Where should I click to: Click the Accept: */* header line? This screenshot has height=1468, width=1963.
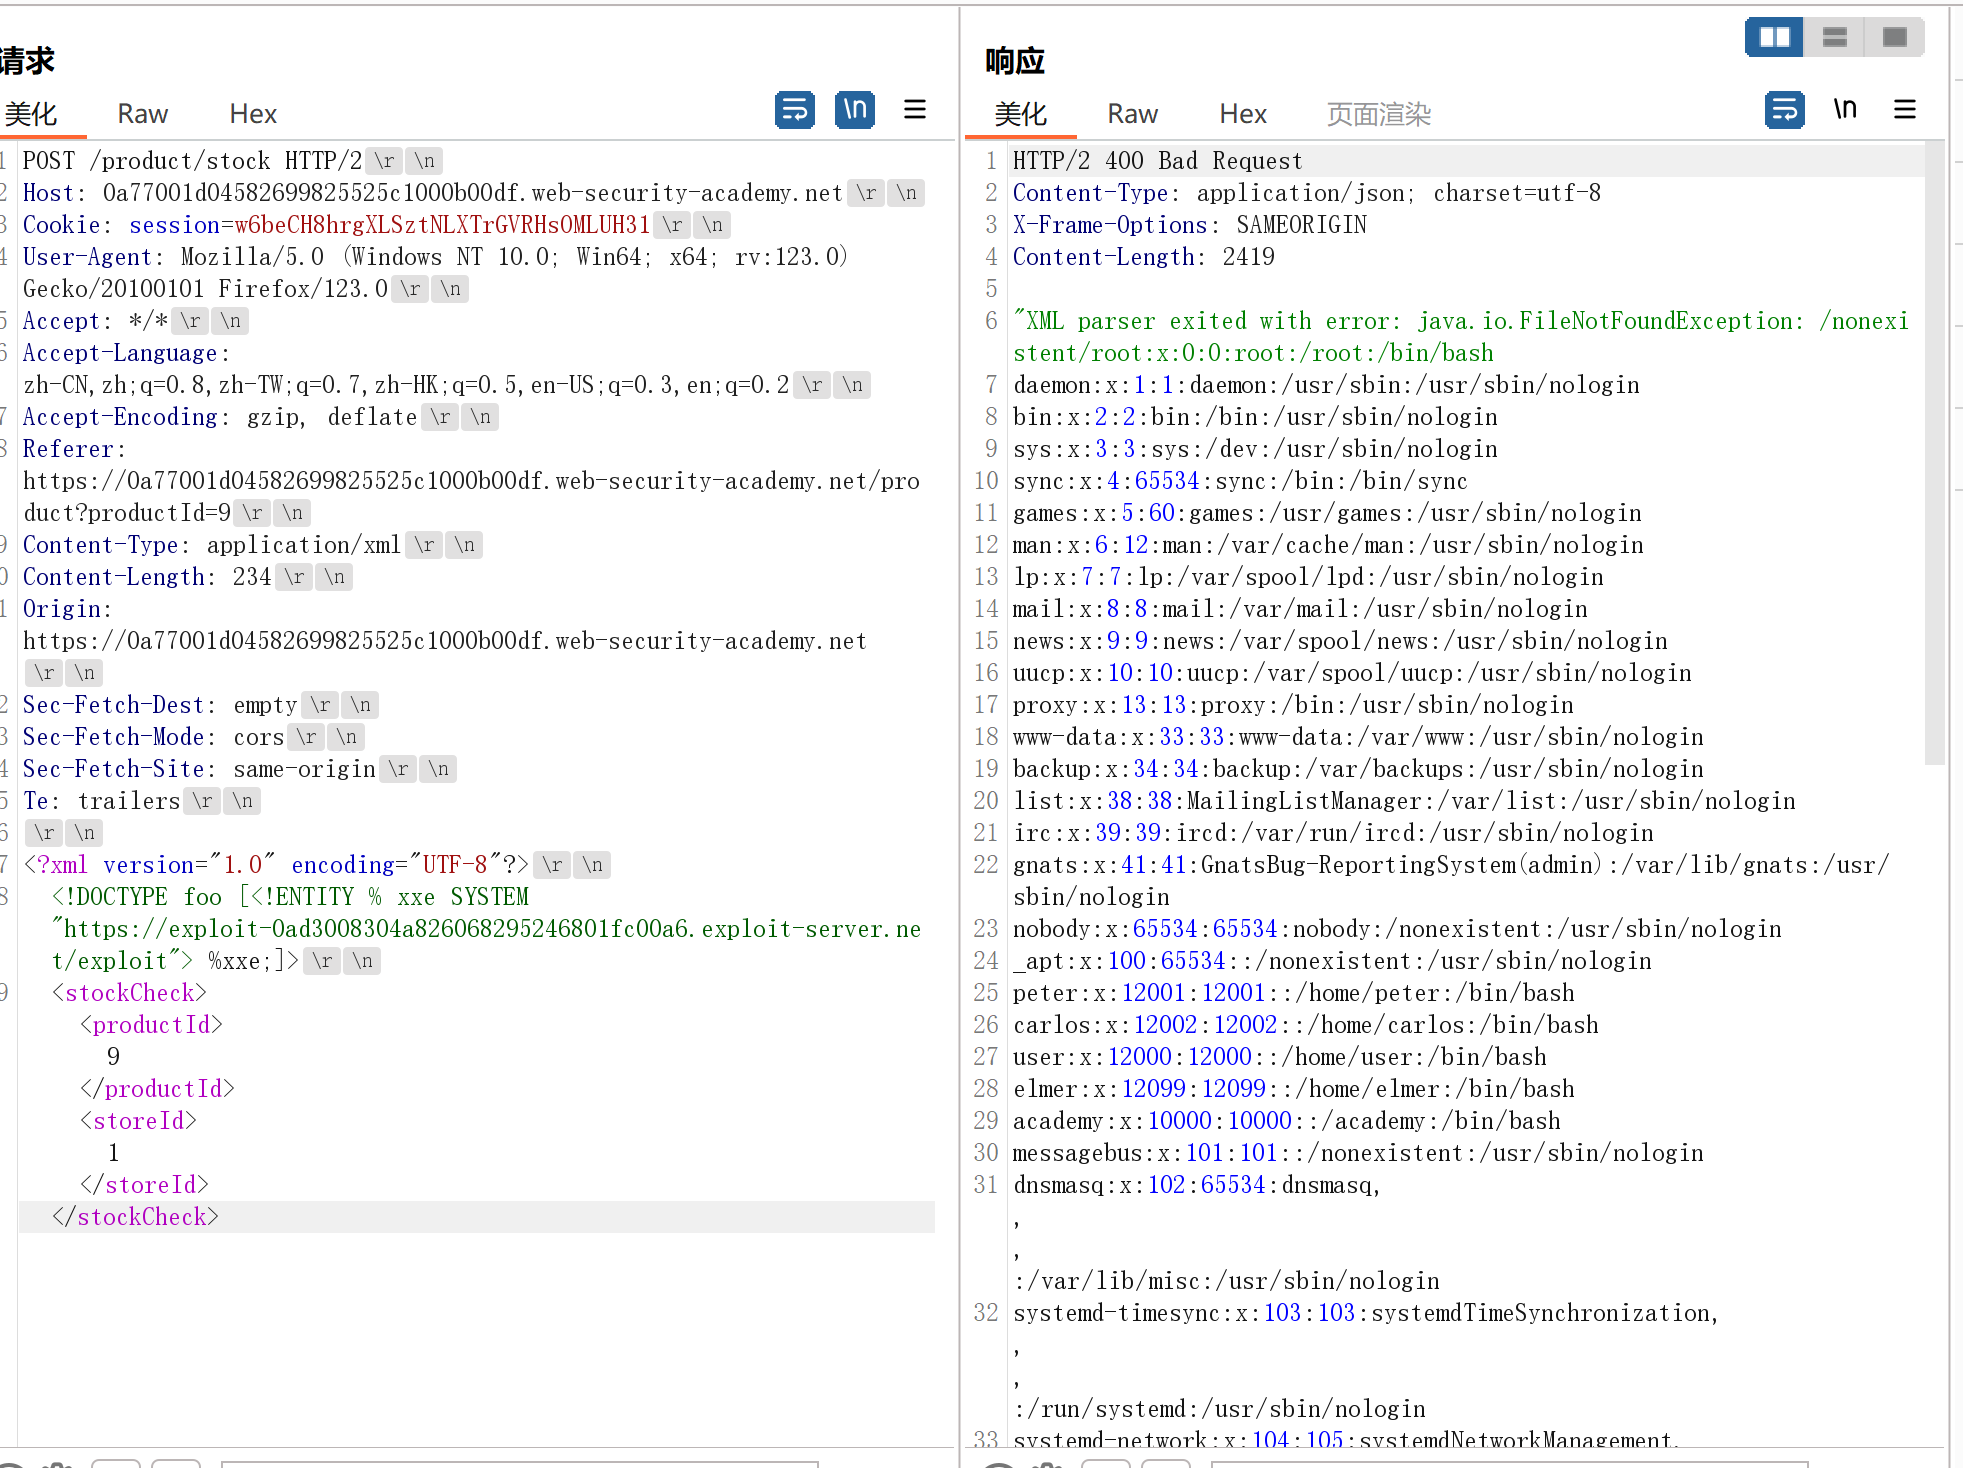pos(95,321)
